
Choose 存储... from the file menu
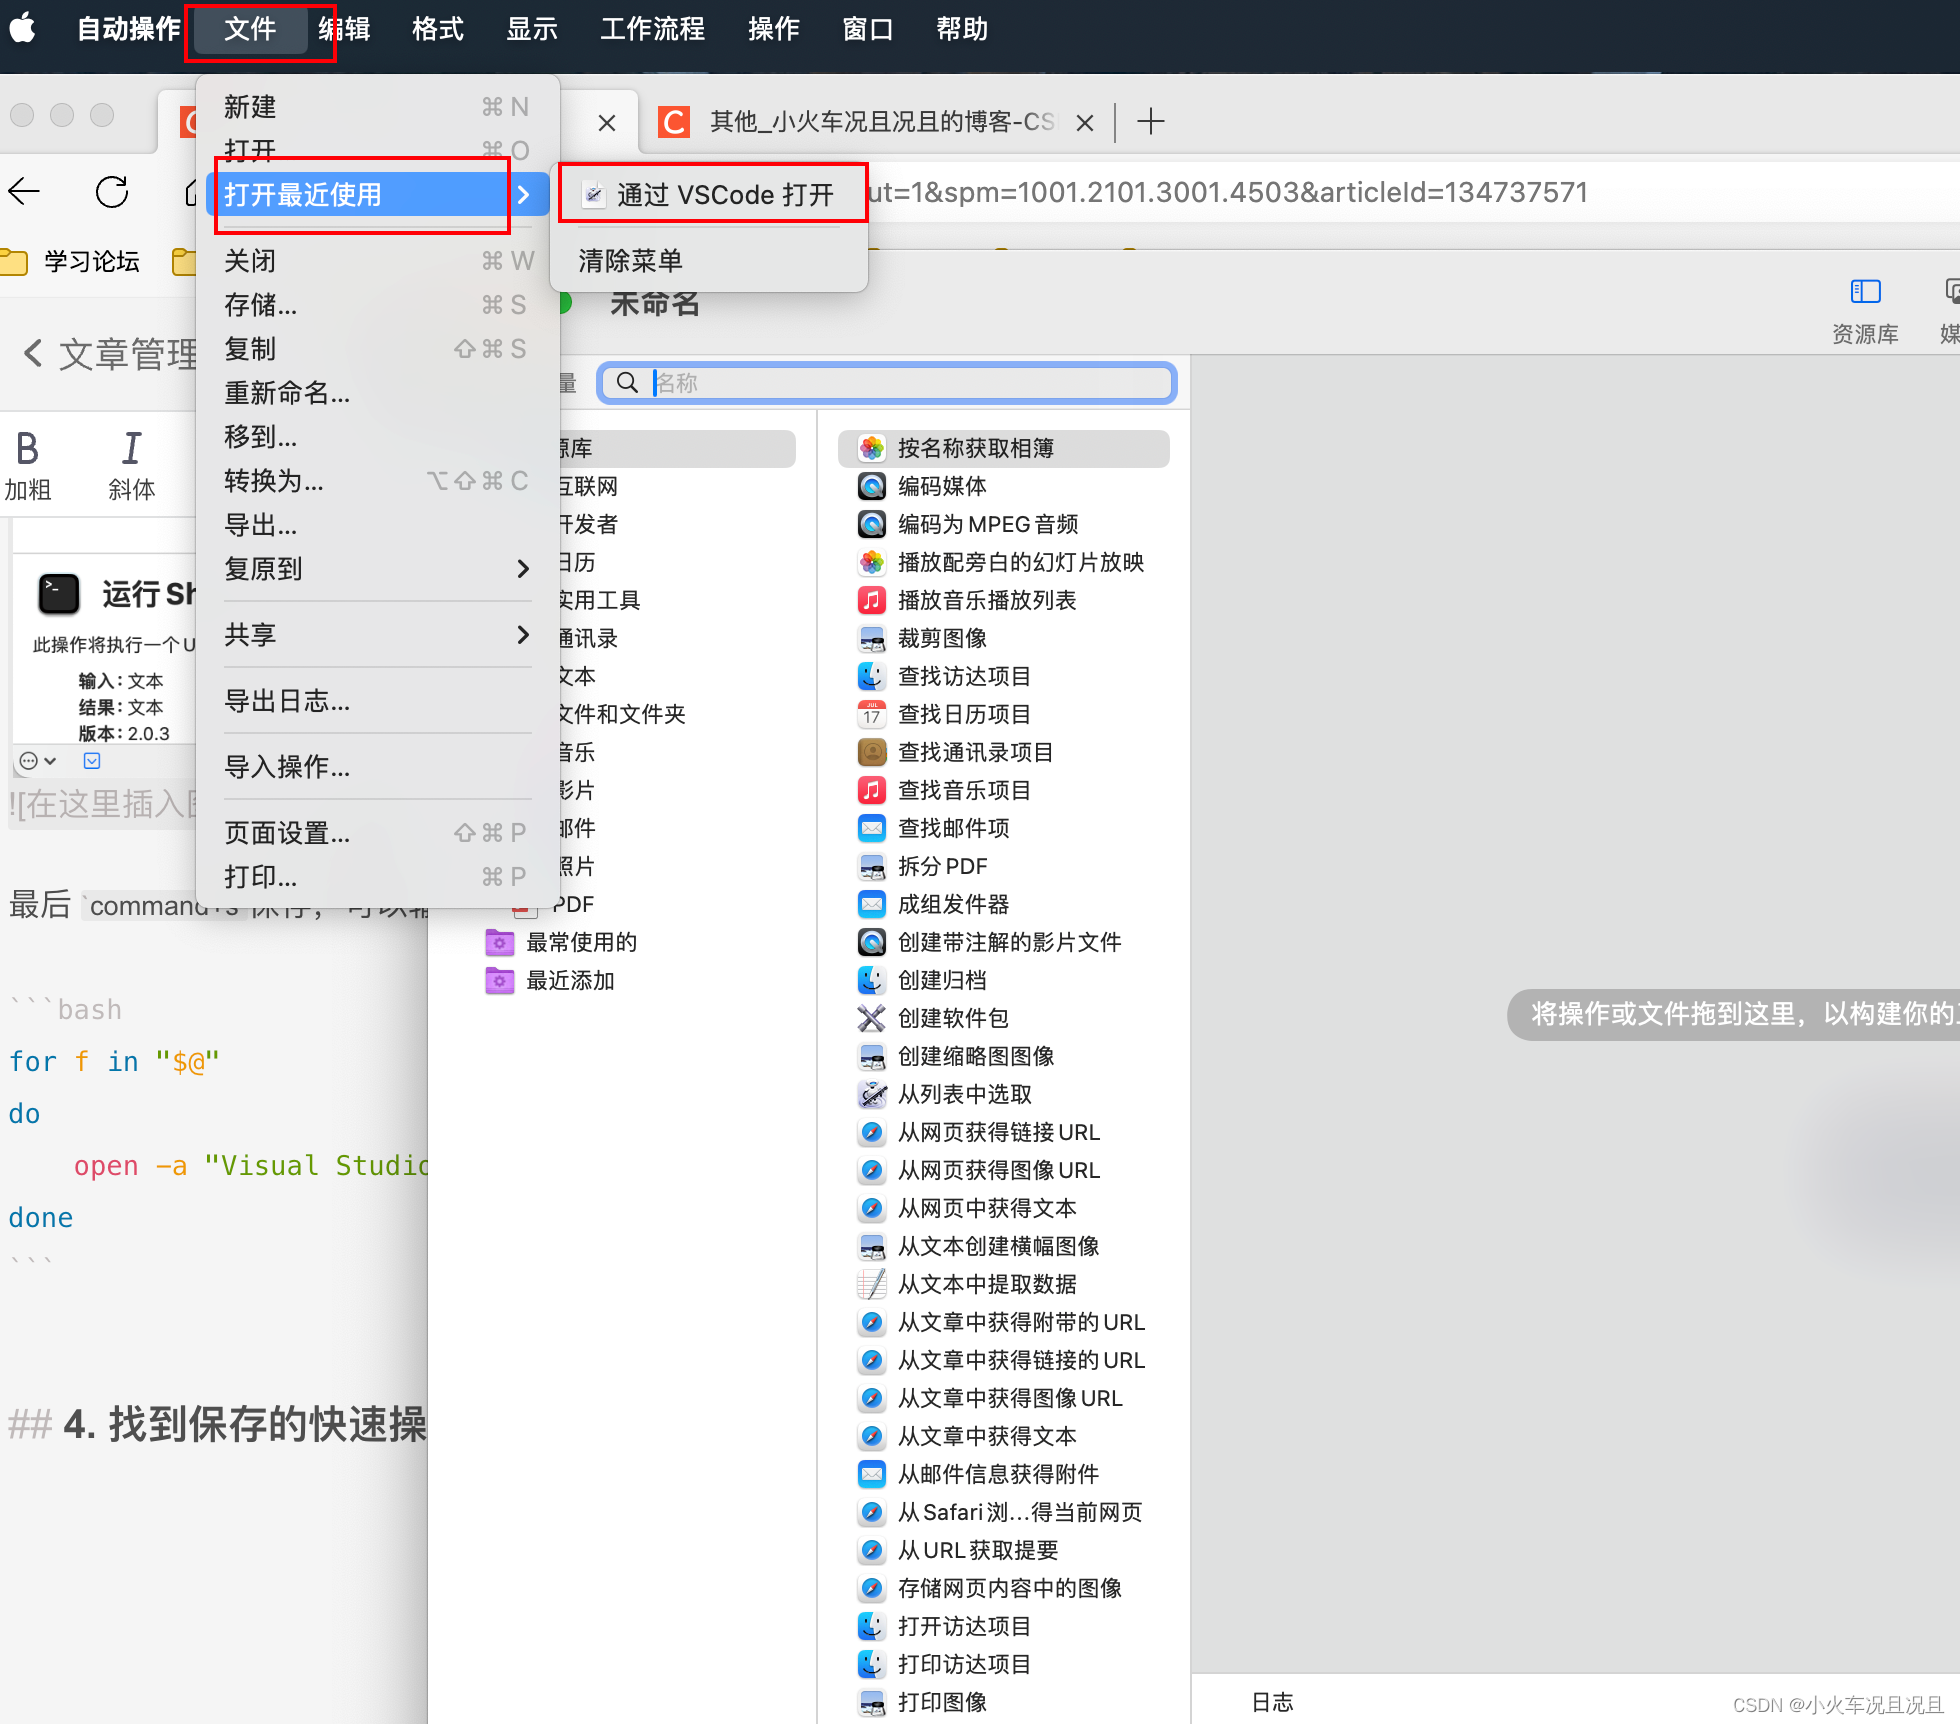tap(378, 305)
